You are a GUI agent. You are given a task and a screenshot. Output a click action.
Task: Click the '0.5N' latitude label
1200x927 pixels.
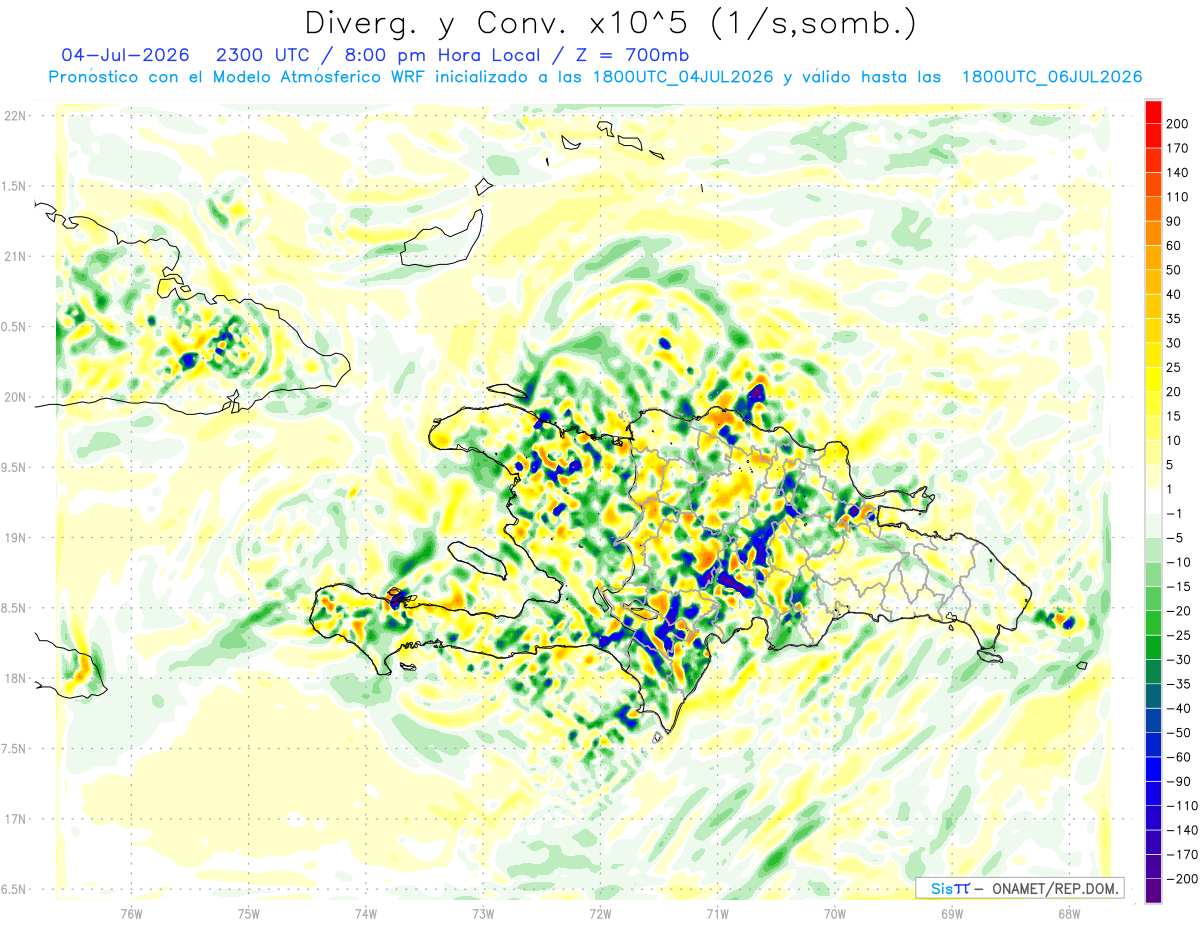[15, 327]
